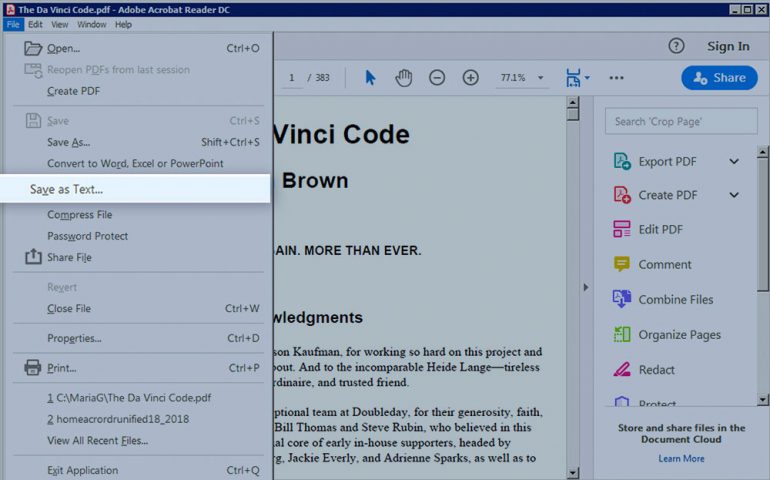Click tools pane scrollbar down arrow
The width and height of the screenshot is (770, 480).
[x=763, y=400]
